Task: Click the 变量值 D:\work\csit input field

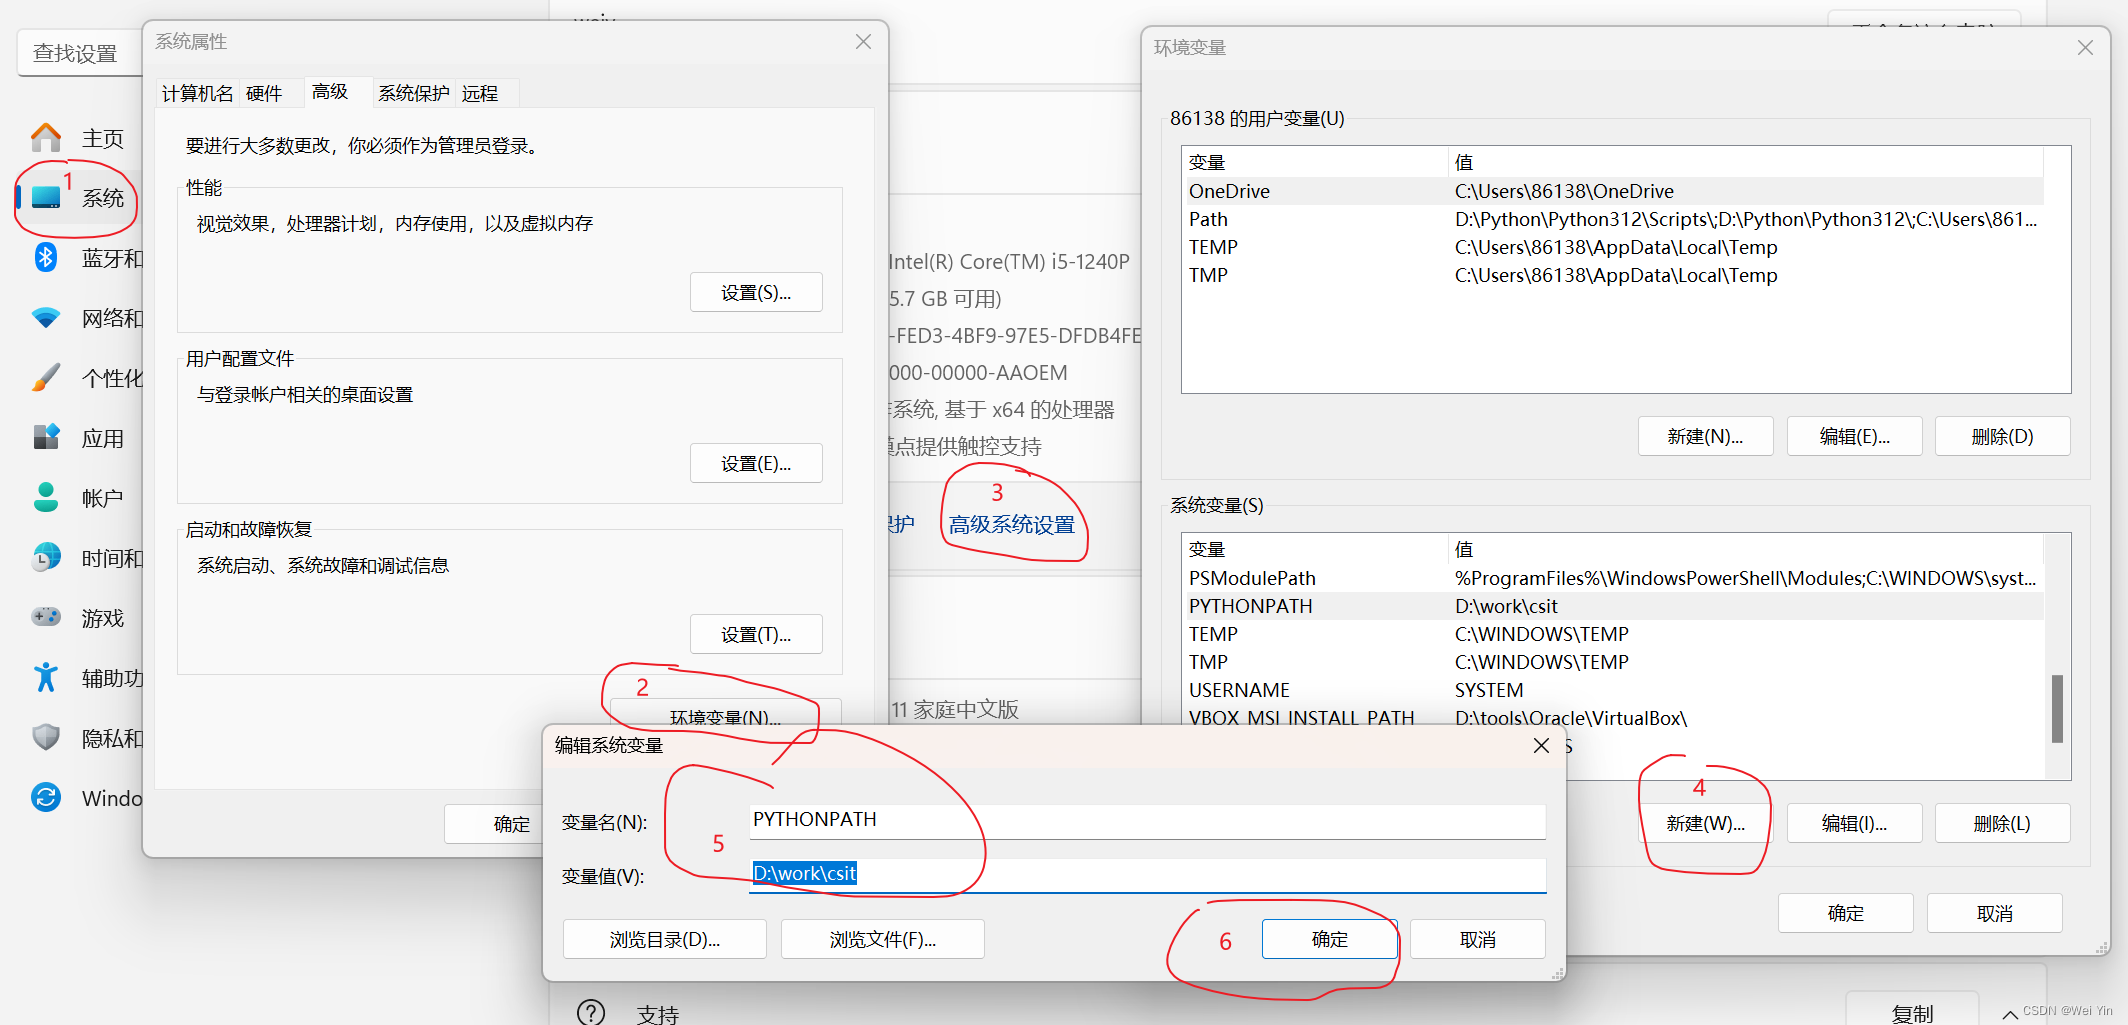Action: coord(1147,875)
